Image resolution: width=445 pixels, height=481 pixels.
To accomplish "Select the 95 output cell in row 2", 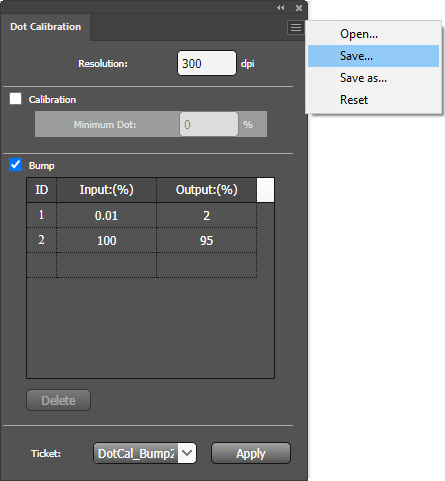I will (207, 240).
